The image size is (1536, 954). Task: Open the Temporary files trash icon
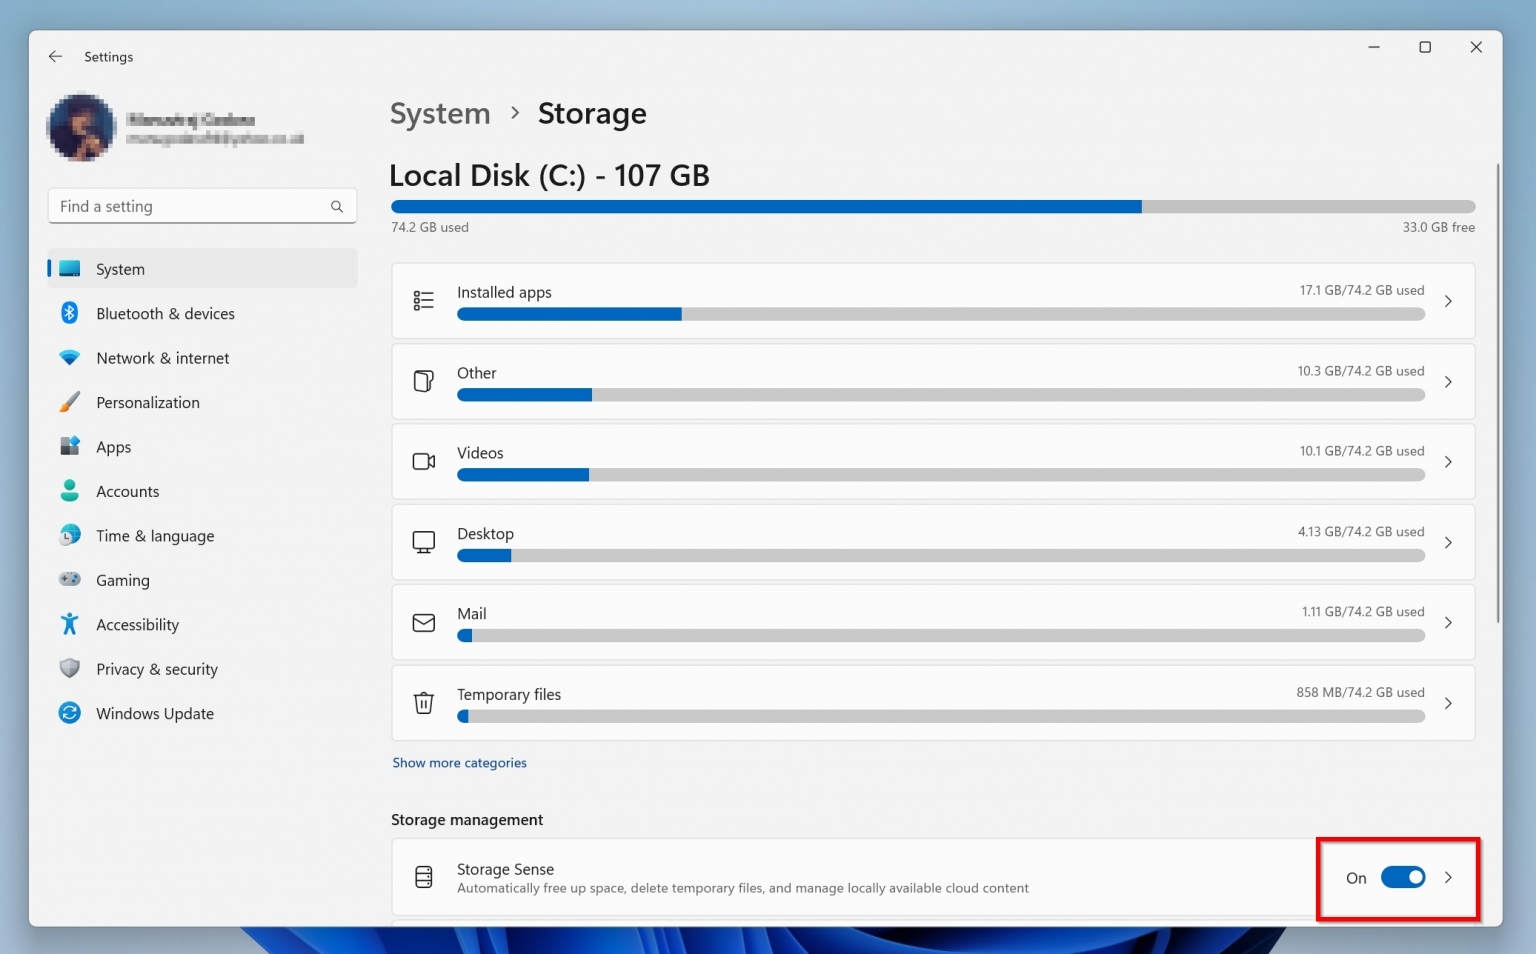point(424,703)
